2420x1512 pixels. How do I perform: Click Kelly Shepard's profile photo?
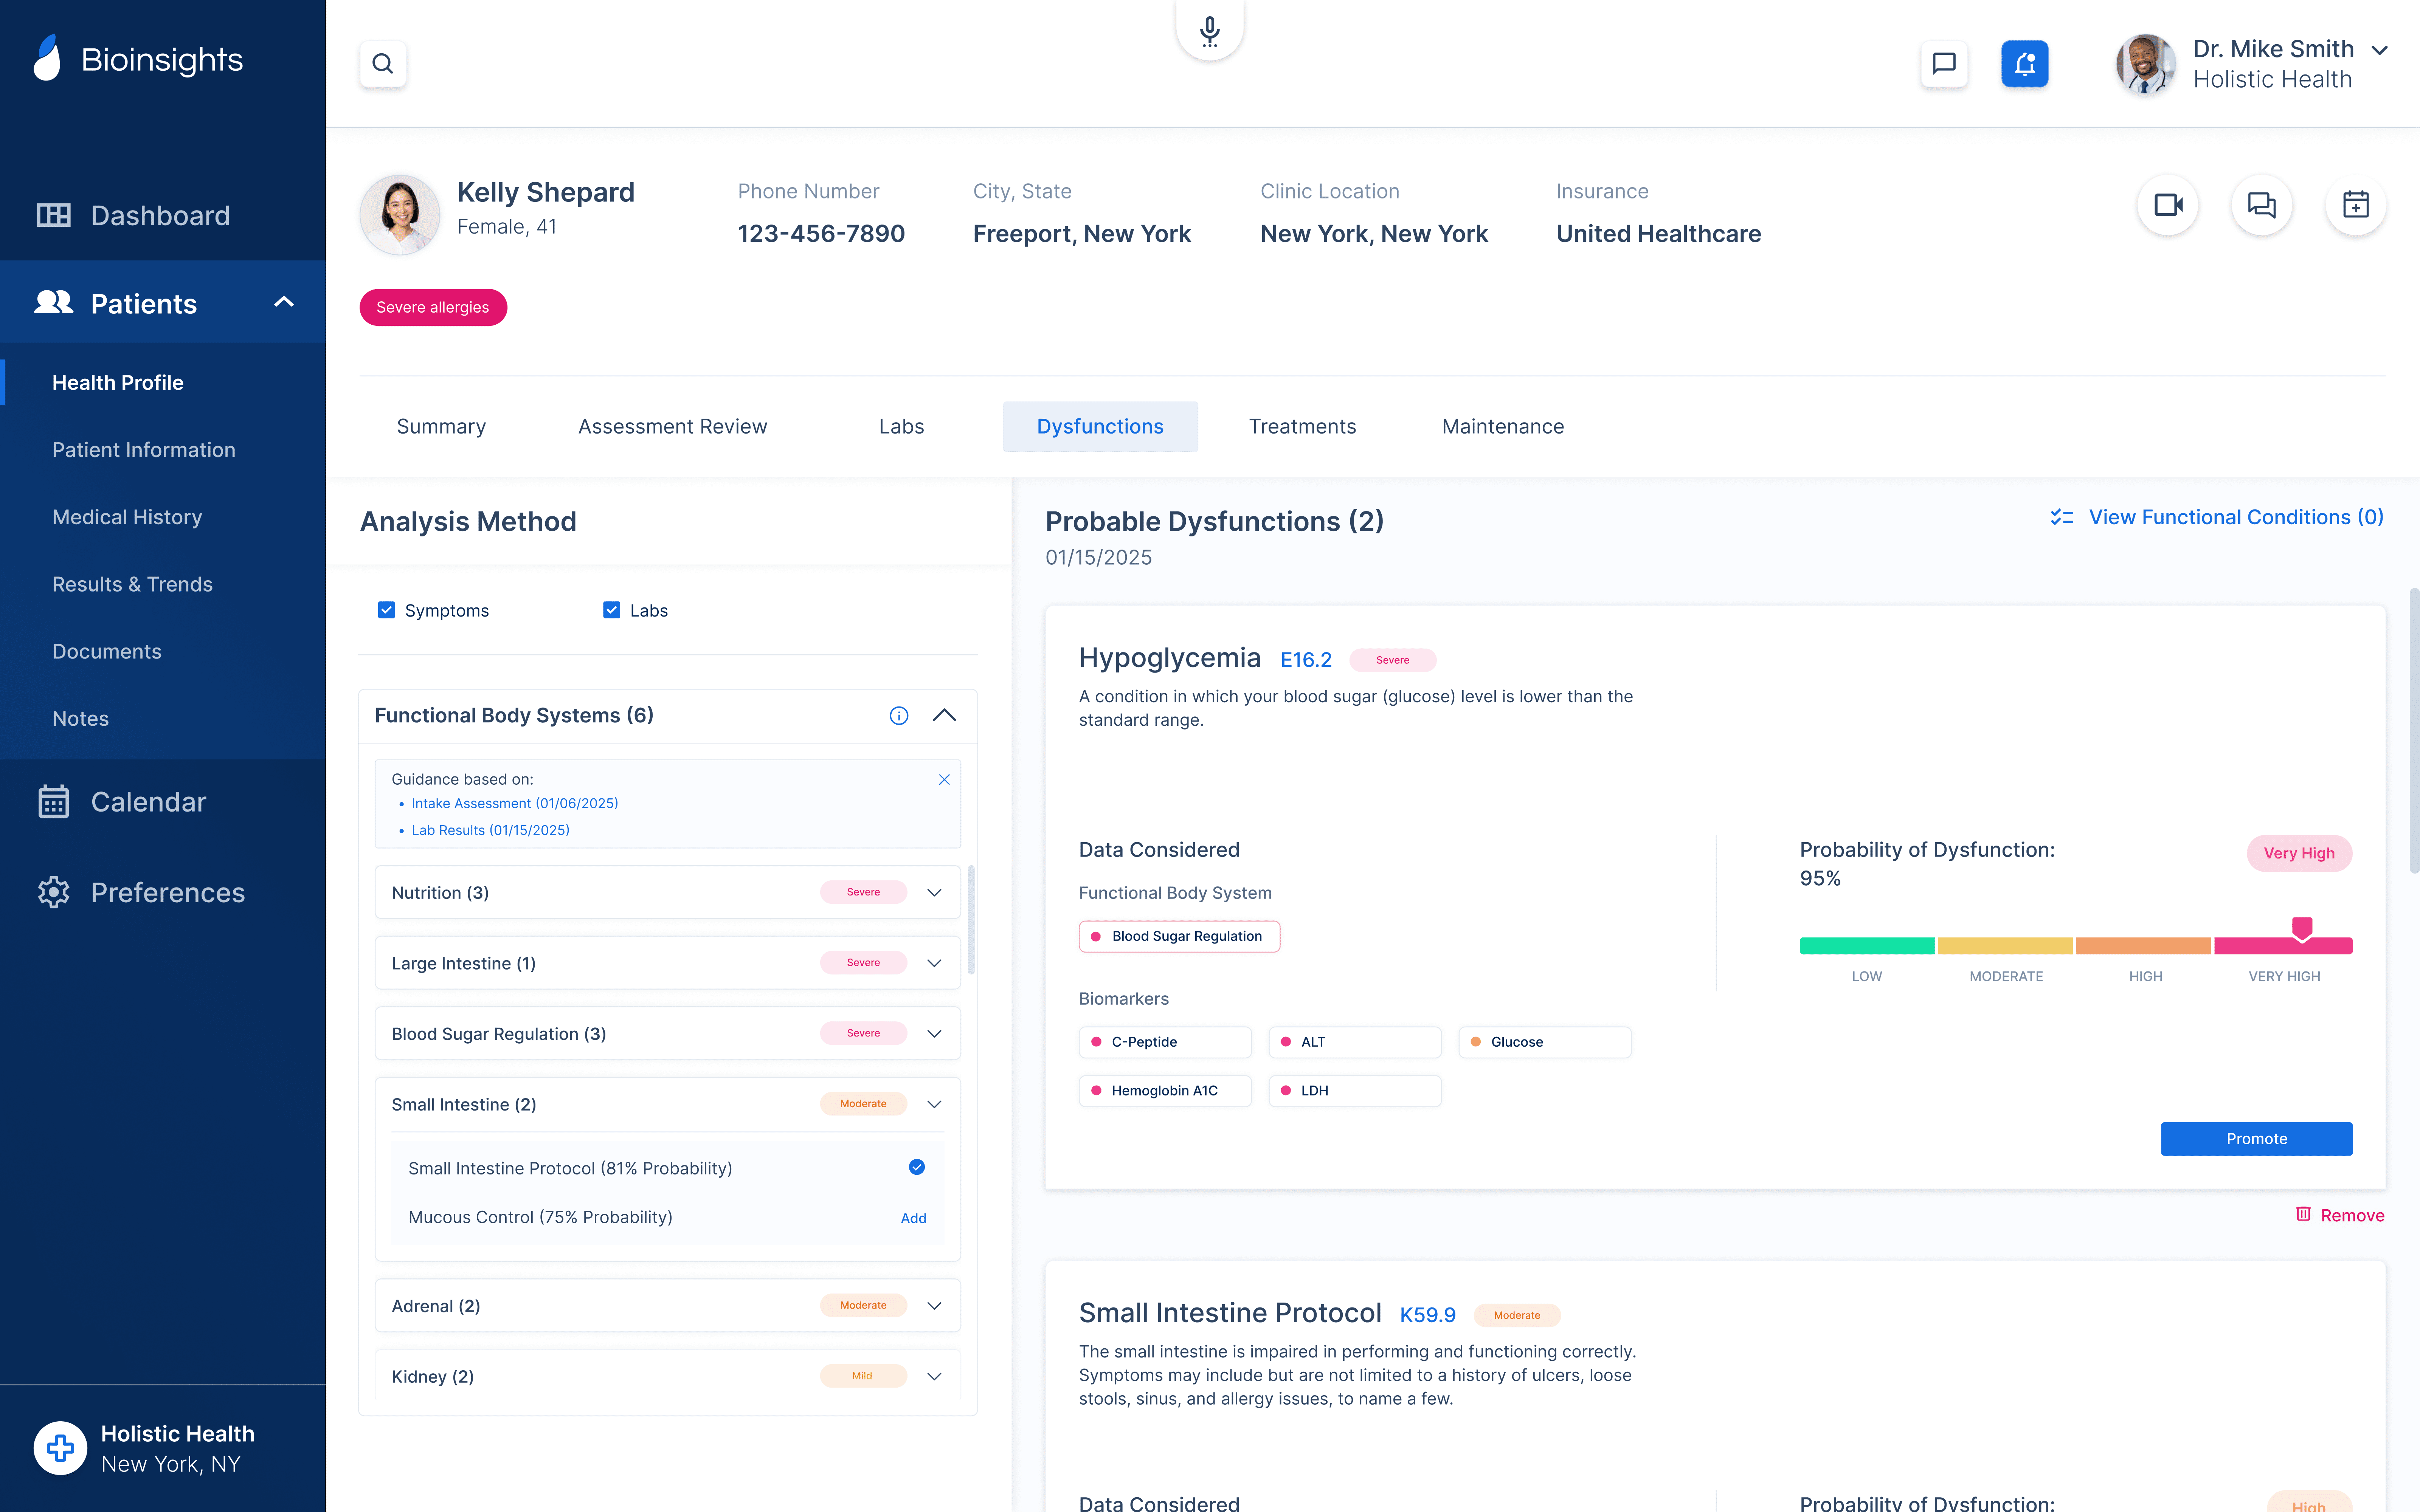coord(400,215)
